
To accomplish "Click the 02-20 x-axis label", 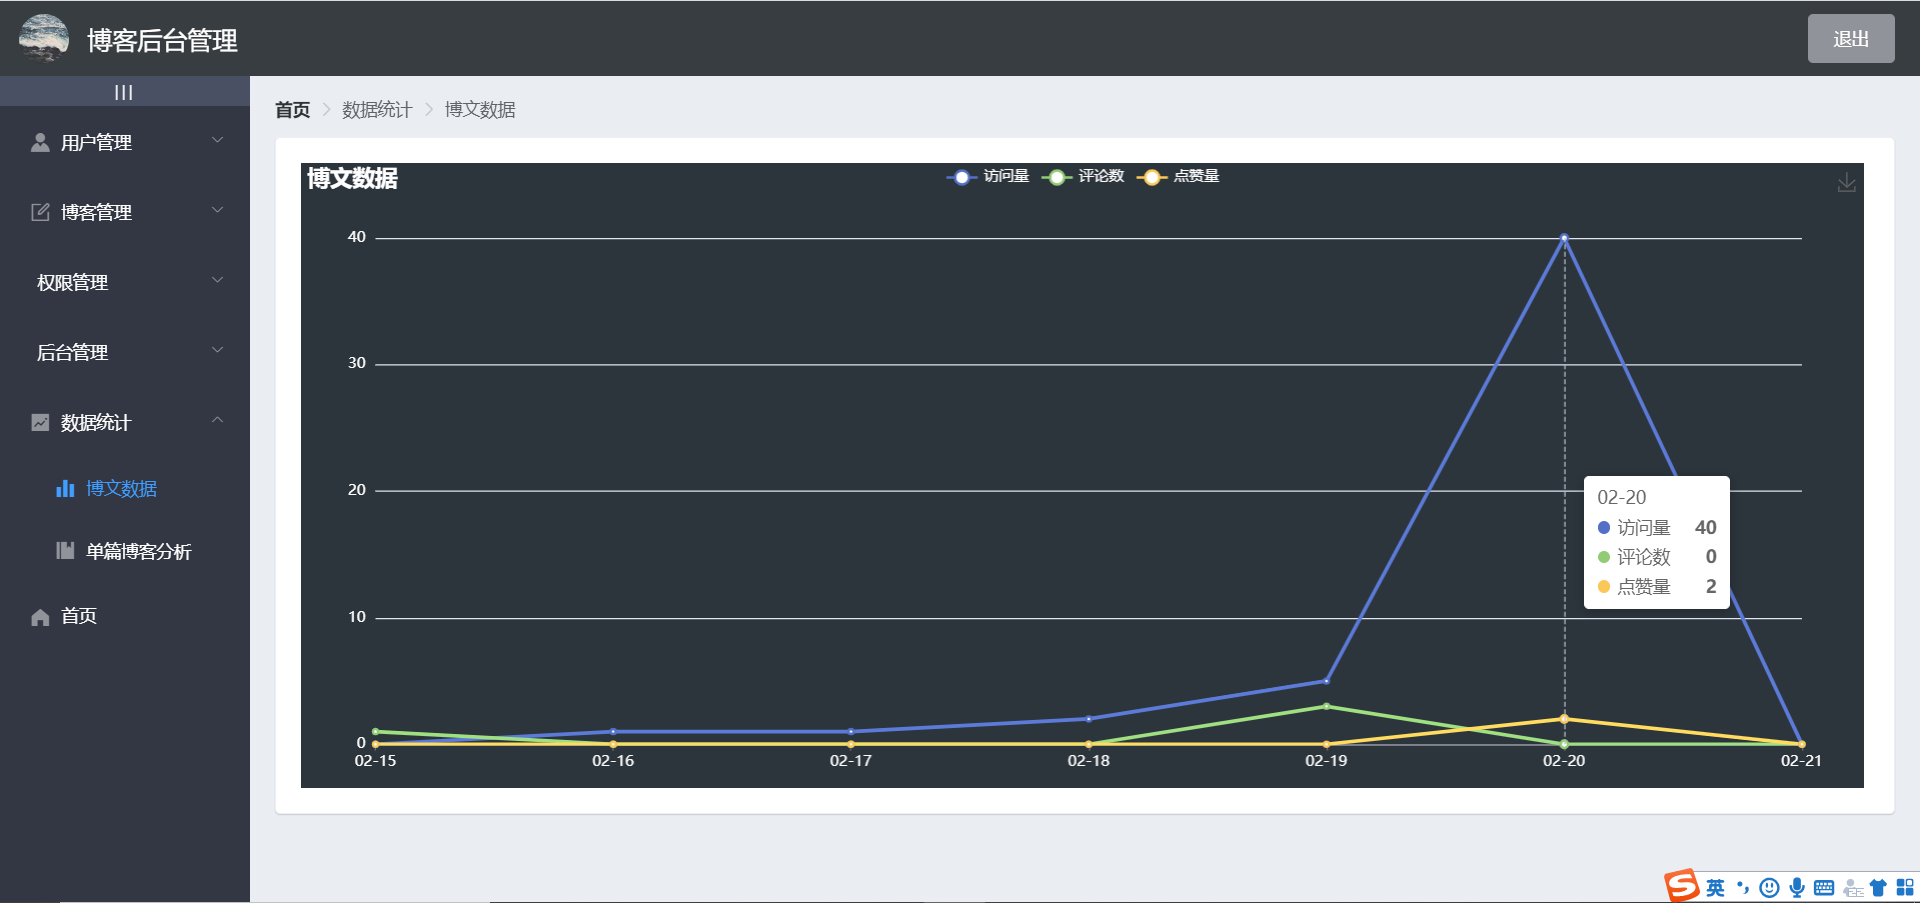I will 1564,761.
